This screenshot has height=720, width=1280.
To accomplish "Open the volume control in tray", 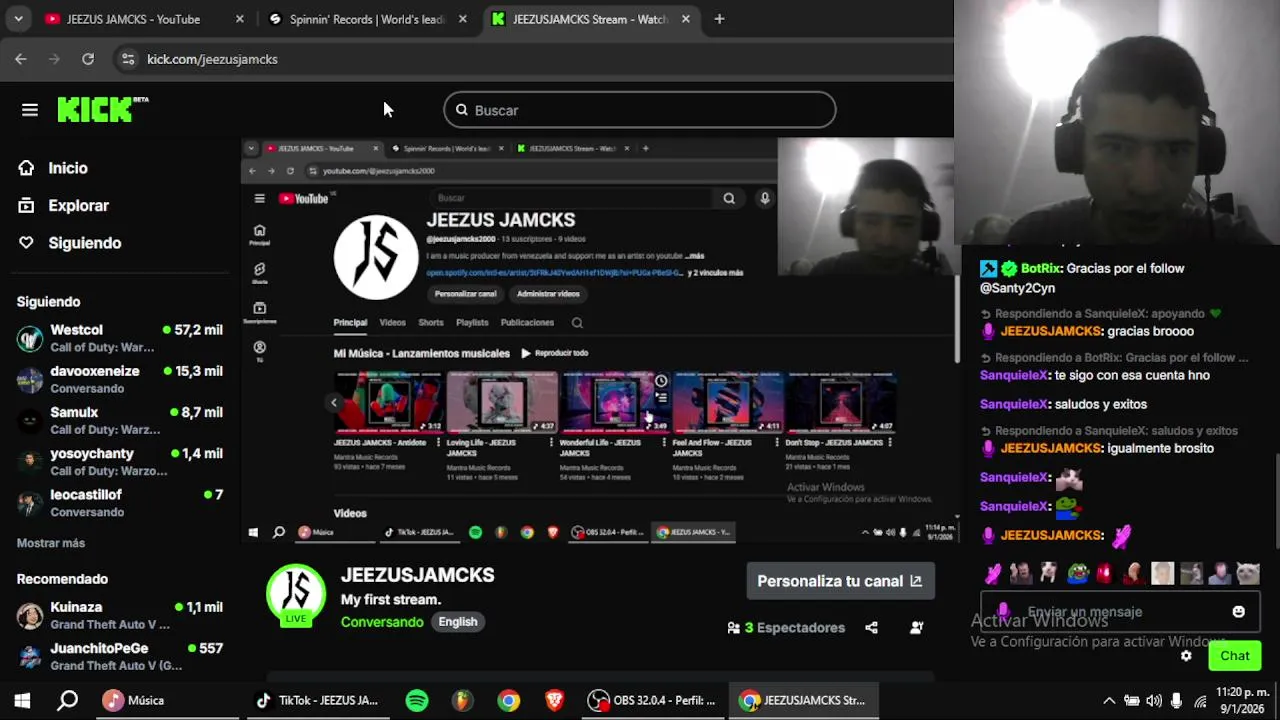I will click(1154, 700).
